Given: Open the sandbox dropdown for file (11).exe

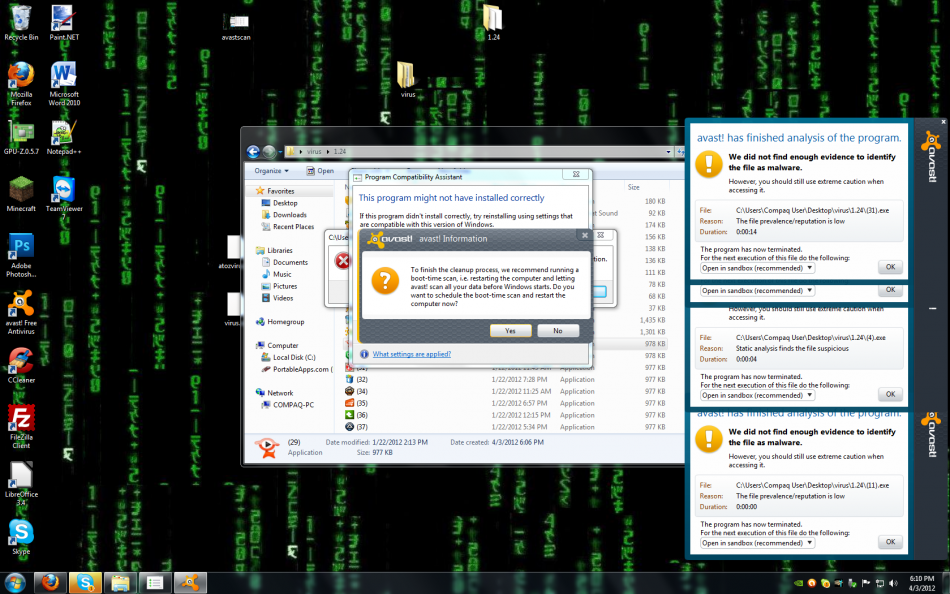Looking at the screenshot, I should coord(757,543).
